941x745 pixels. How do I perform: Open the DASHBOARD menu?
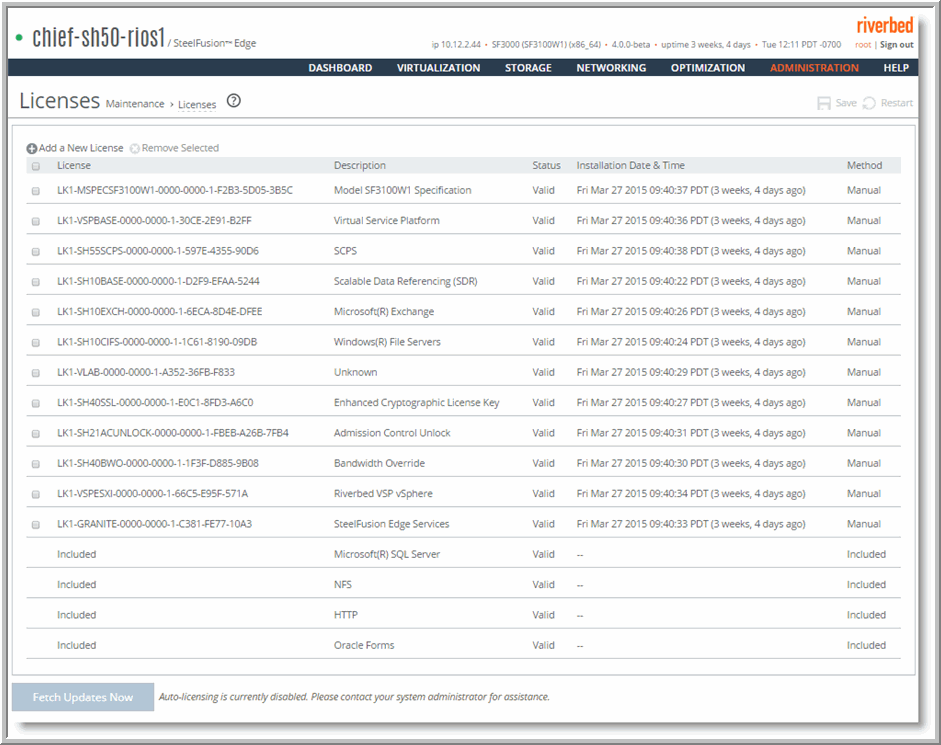pos(340,68)
